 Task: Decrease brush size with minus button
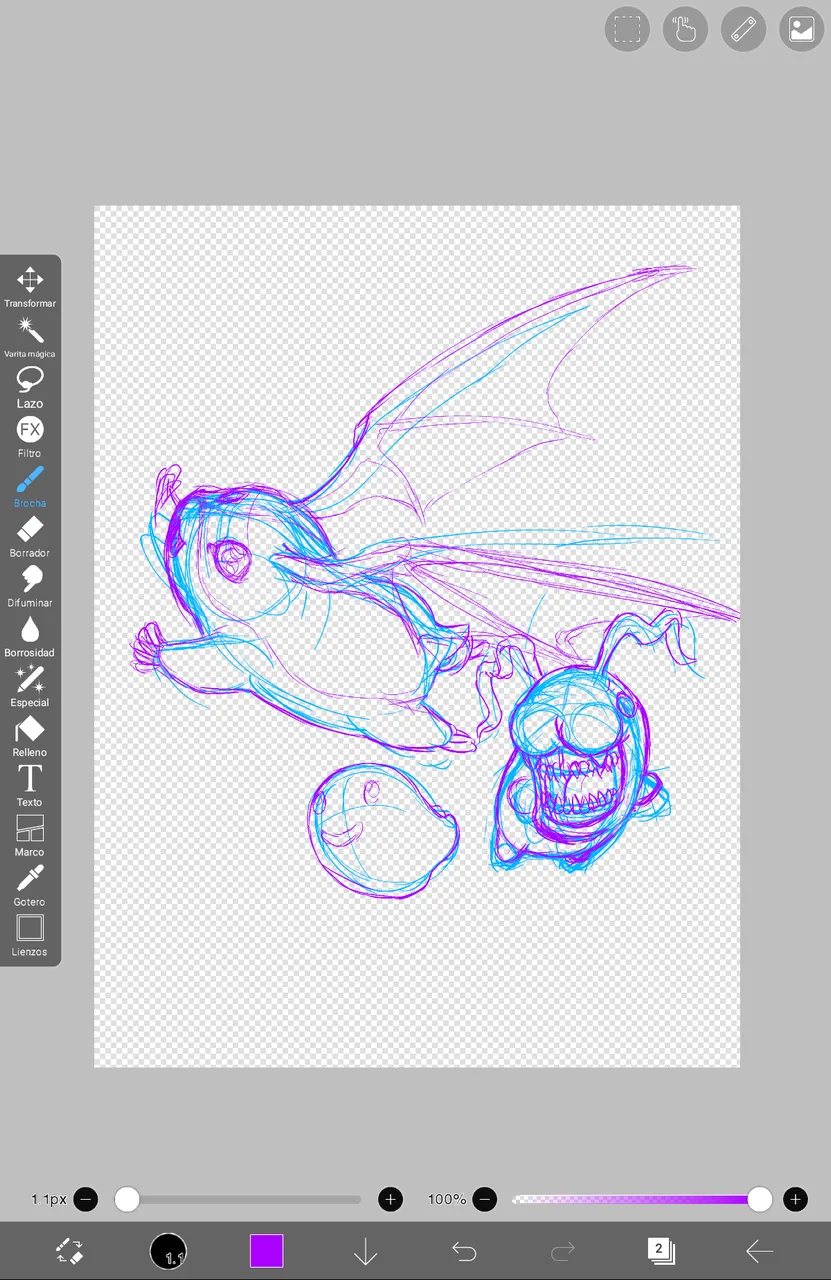[86, 1199]
